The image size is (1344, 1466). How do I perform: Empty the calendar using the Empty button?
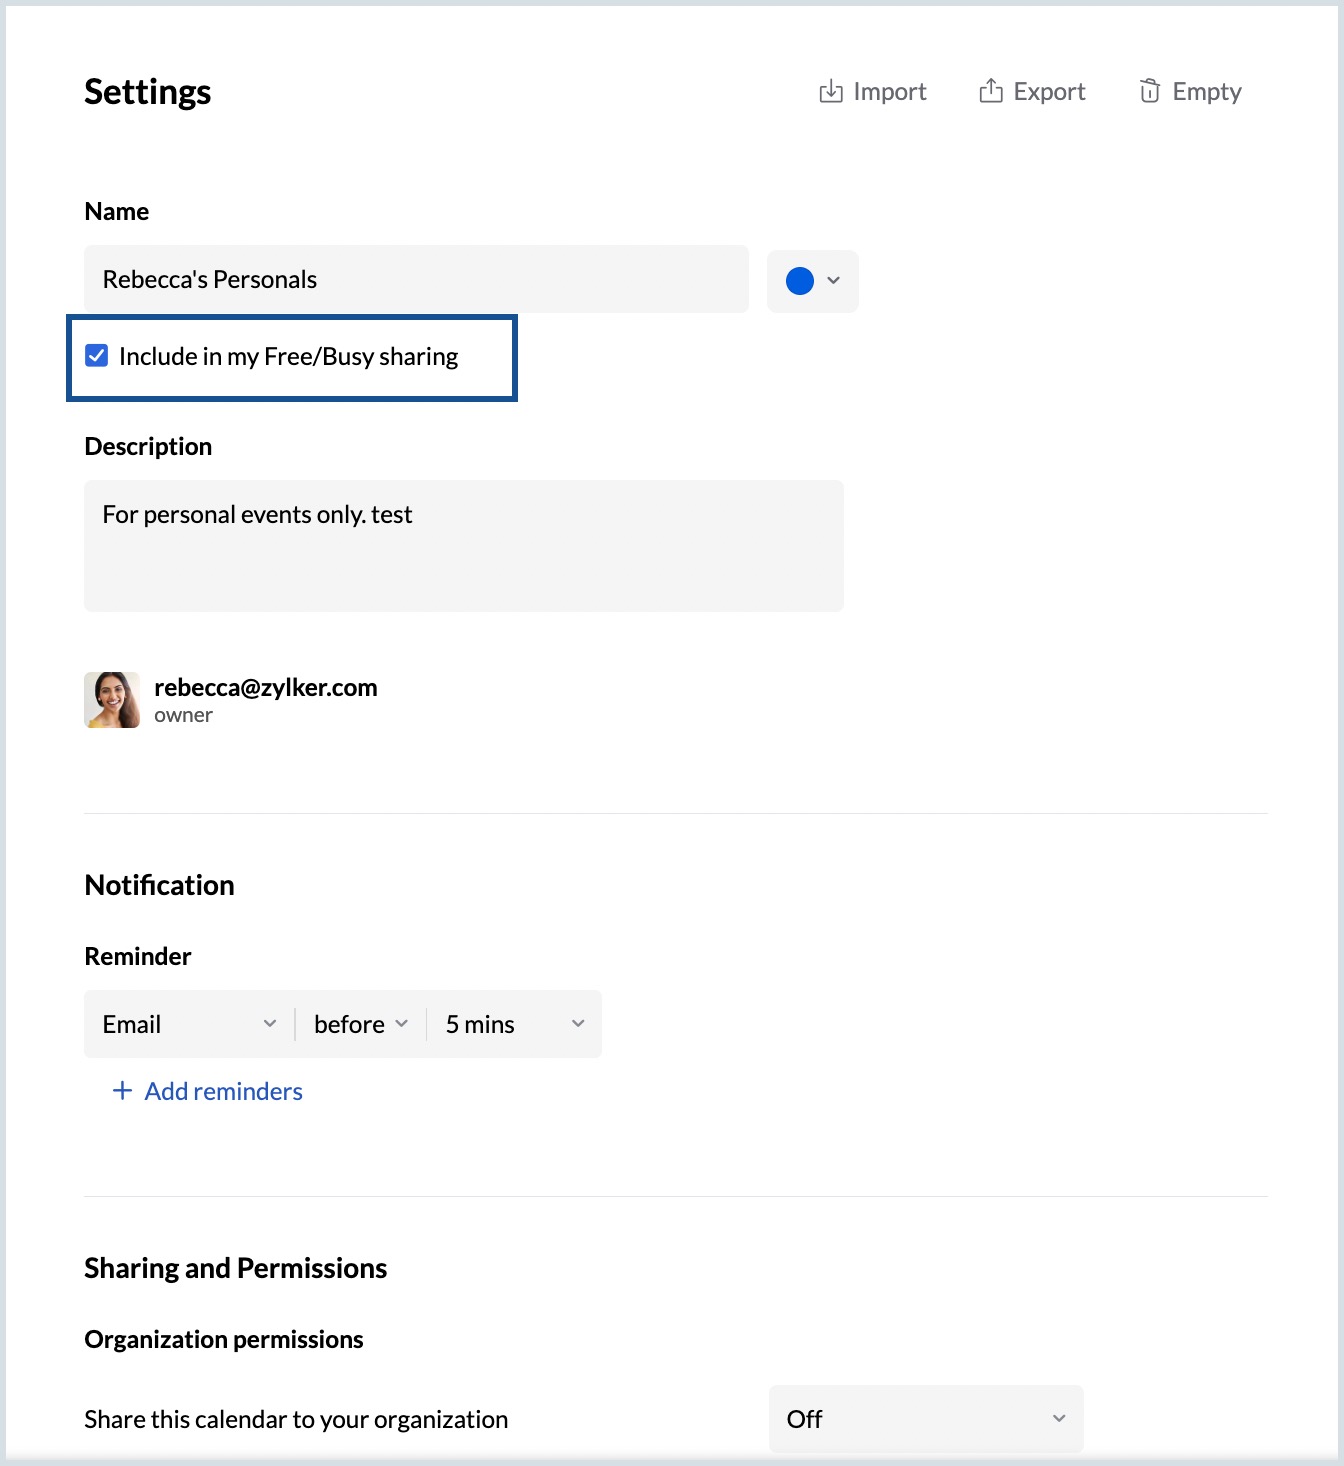[1190, 92]
